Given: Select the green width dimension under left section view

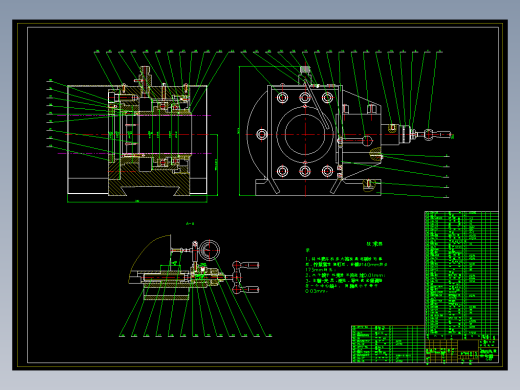Looking at the screenshot, I should coord(137,201).
